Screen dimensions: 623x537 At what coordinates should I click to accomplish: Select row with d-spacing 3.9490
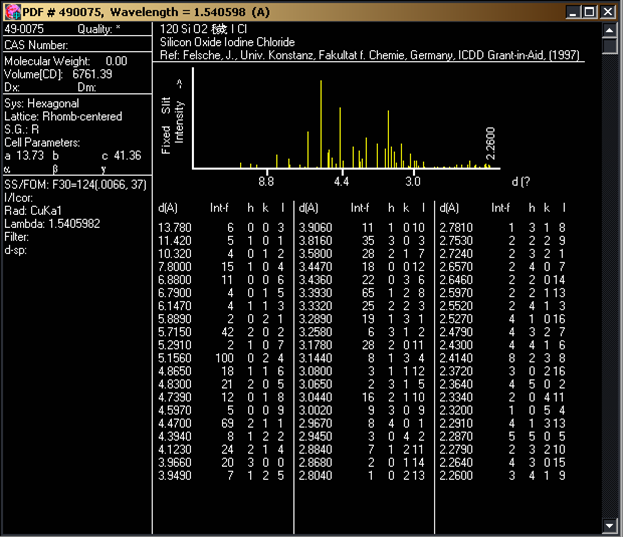click(221, 475)
